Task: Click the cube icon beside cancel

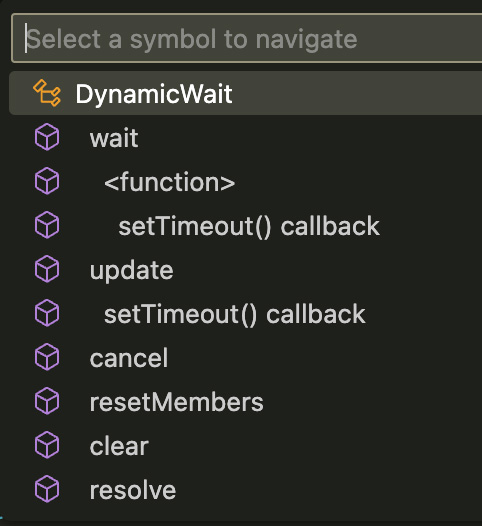Action: (x=47, y=357)
